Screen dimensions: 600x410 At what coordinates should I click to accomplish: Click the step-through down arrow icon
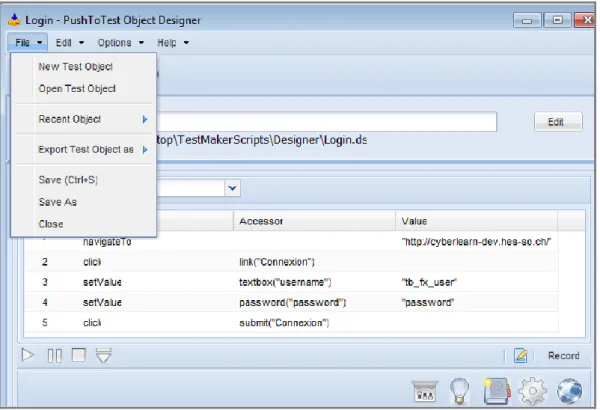click(x=103, y=355)
